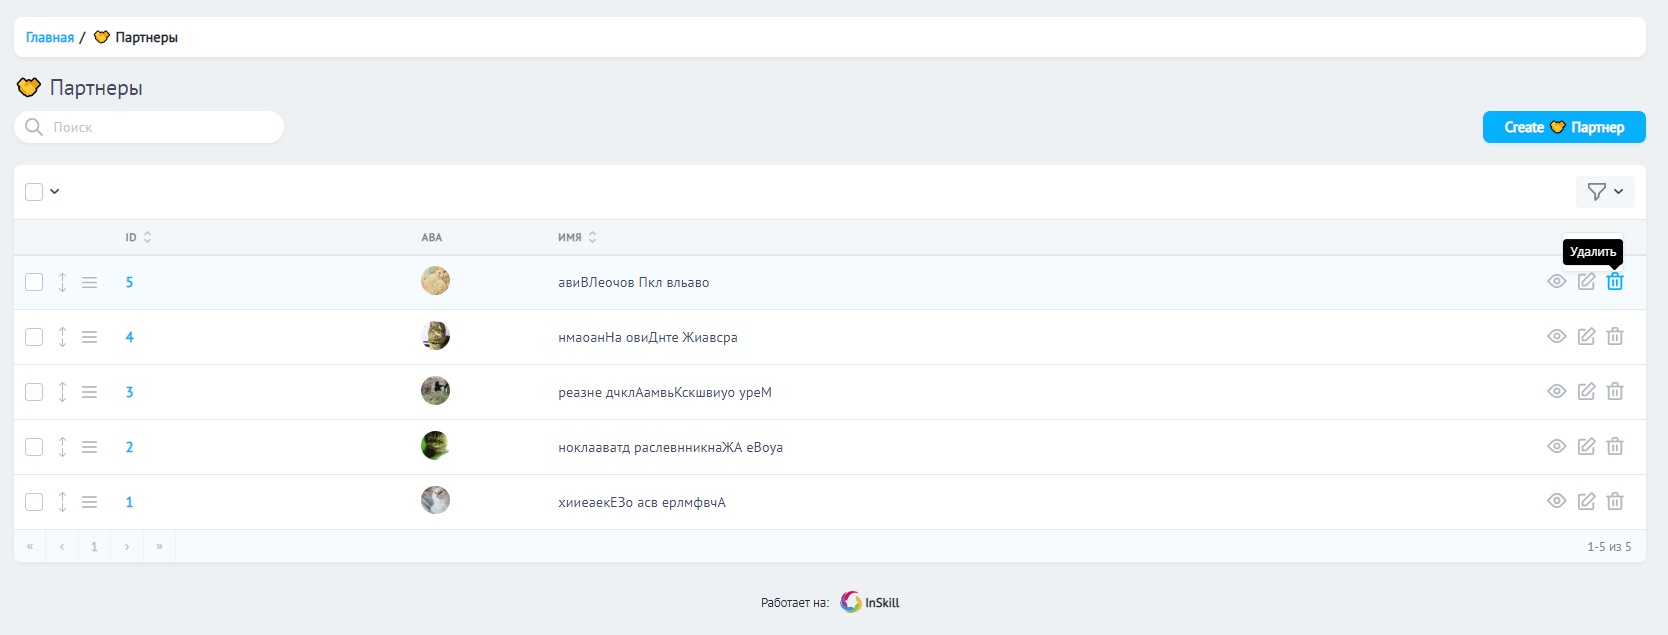View partner with ID 3
Image resolution: width=1668 pixels, height=635 pixels.
click(x=1556, y=392)
